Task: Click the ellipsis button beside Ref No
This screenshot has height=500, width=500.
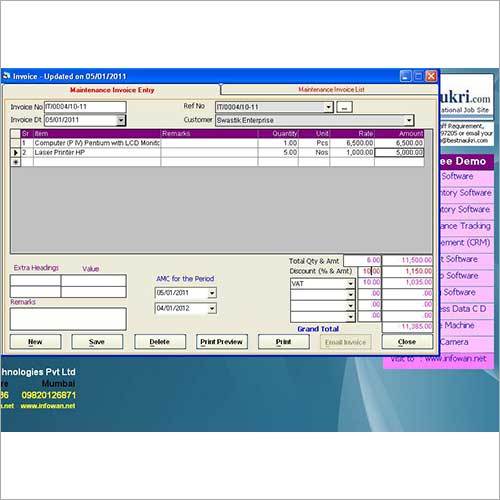Action: tap(344, 107)
